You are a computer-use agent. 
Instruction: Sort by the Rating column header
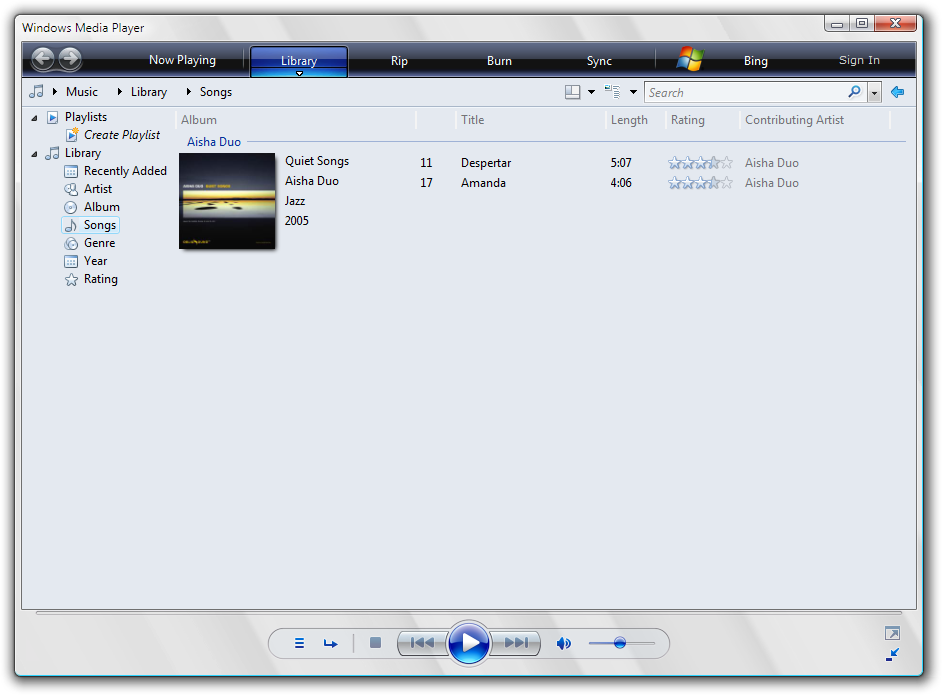(687, 120)
